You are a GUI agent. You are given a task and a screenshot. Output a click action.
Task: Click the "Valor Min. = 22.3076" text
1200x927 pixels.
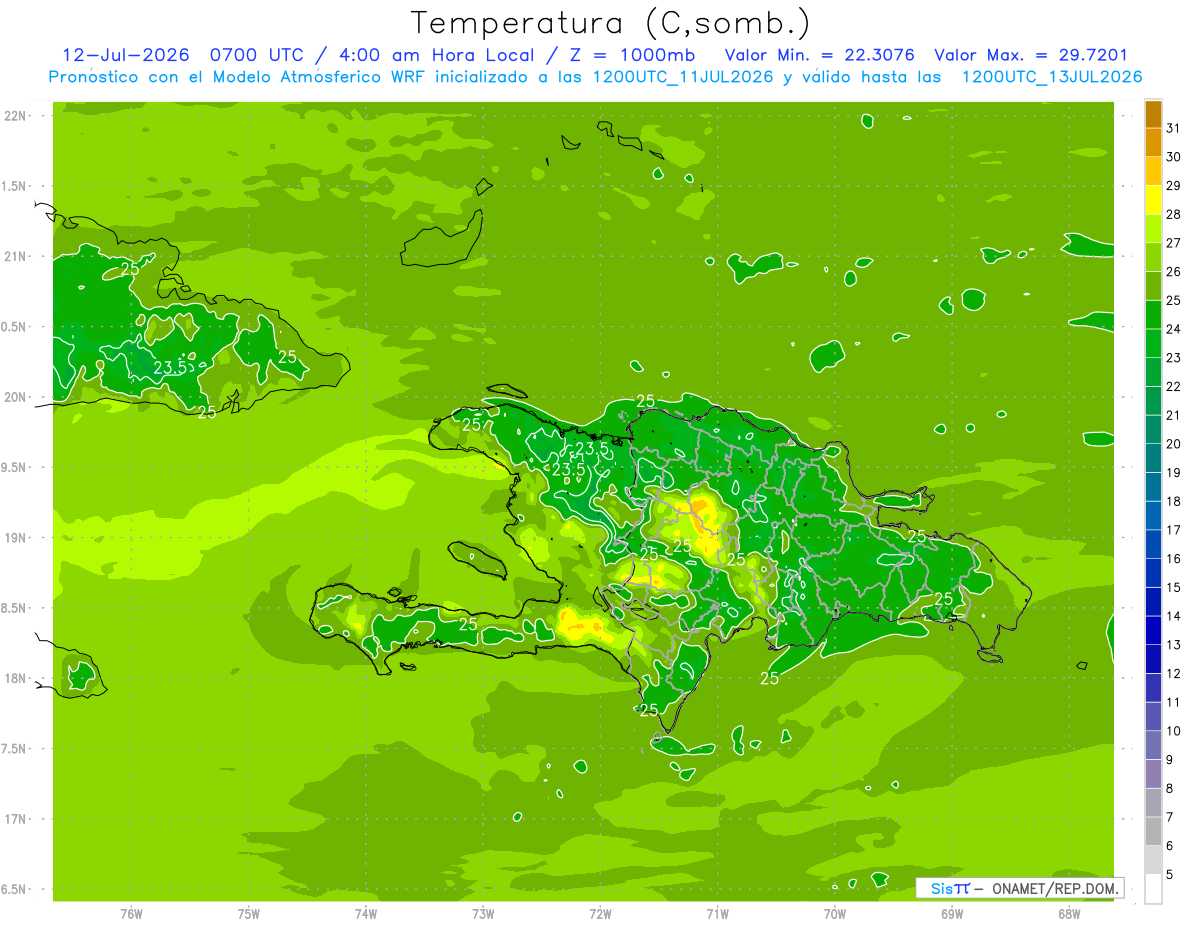(819, 55)
